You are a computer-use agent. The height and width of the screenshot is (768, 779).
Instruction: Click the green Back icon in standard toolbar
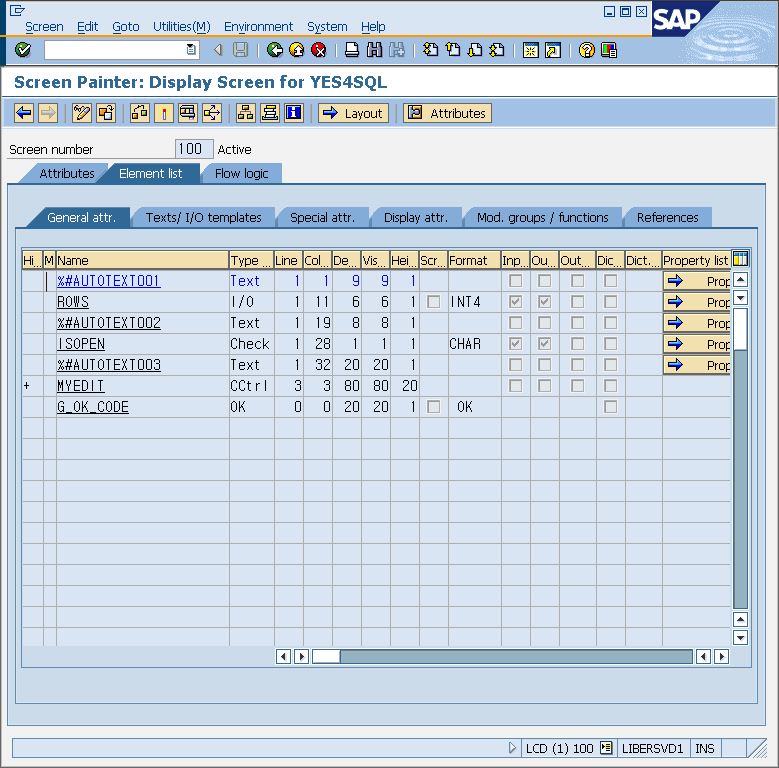pyautogui.click(x=275, y=50)
